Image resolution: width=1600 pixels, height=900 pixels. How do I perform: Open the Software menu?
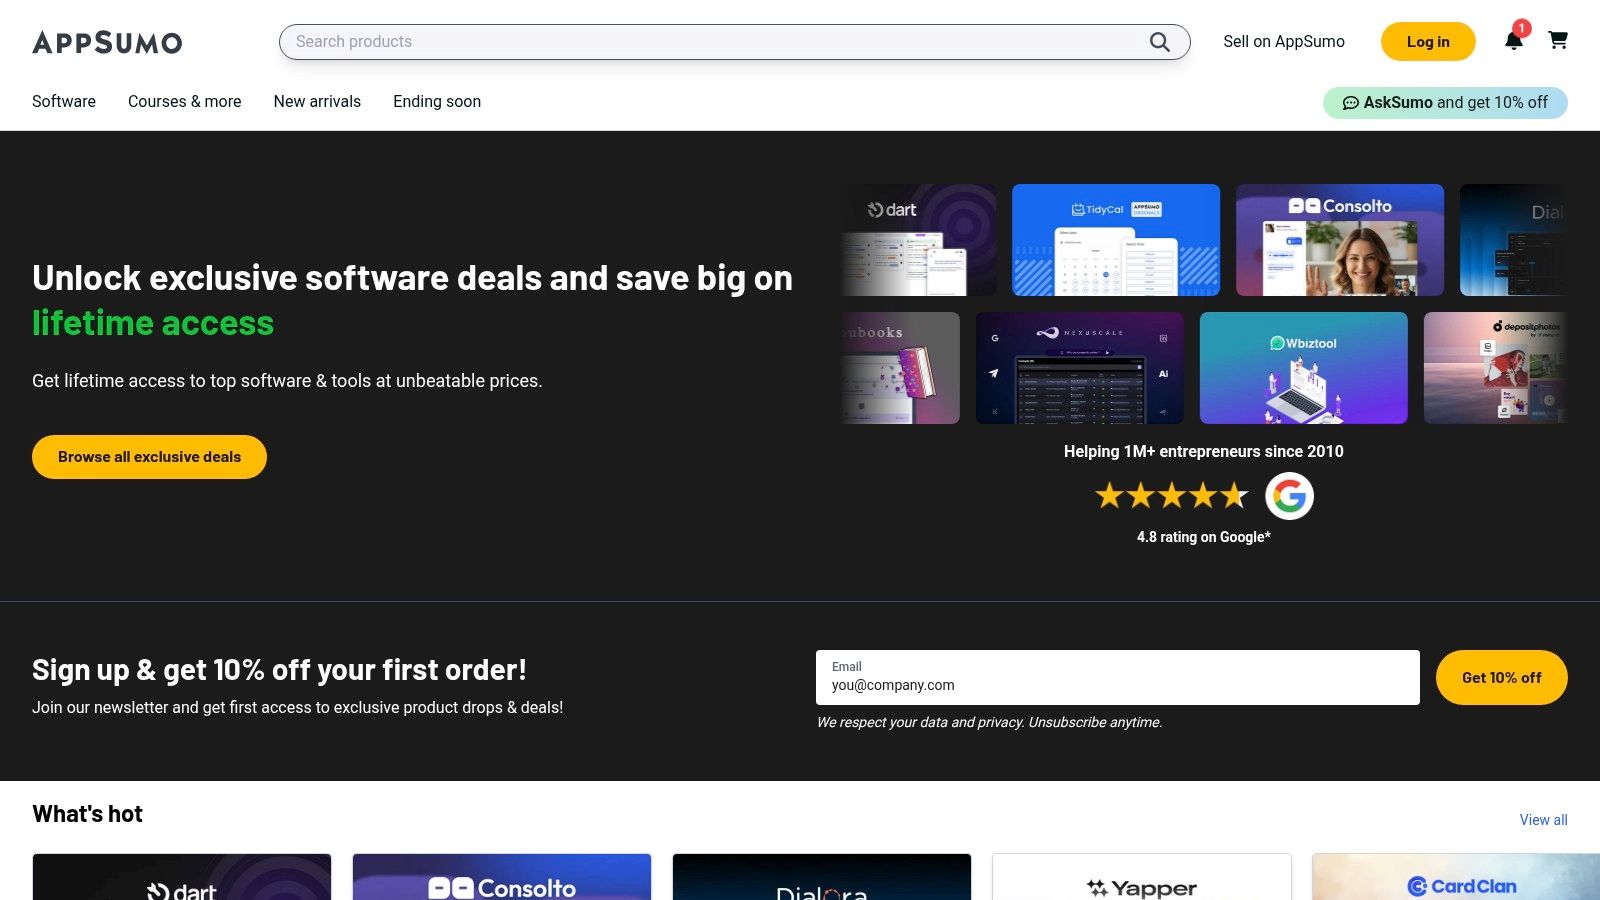coord(64,101)
